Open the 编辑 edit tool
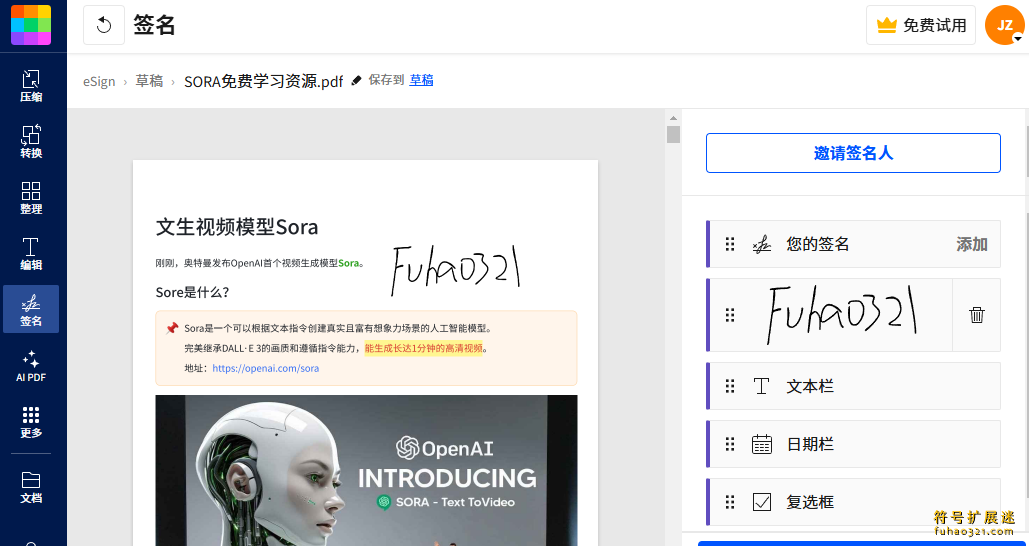The height and width of the screenshot is (546, 1029). click(x=31, y=254)
